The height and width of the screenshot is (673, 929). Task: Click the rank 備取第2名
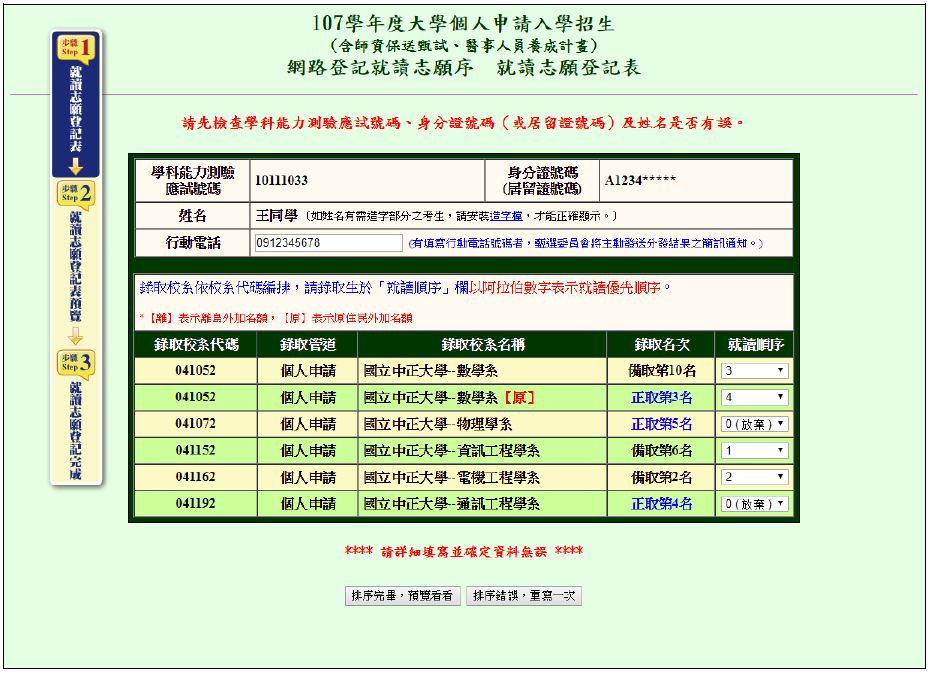[662, 477]
